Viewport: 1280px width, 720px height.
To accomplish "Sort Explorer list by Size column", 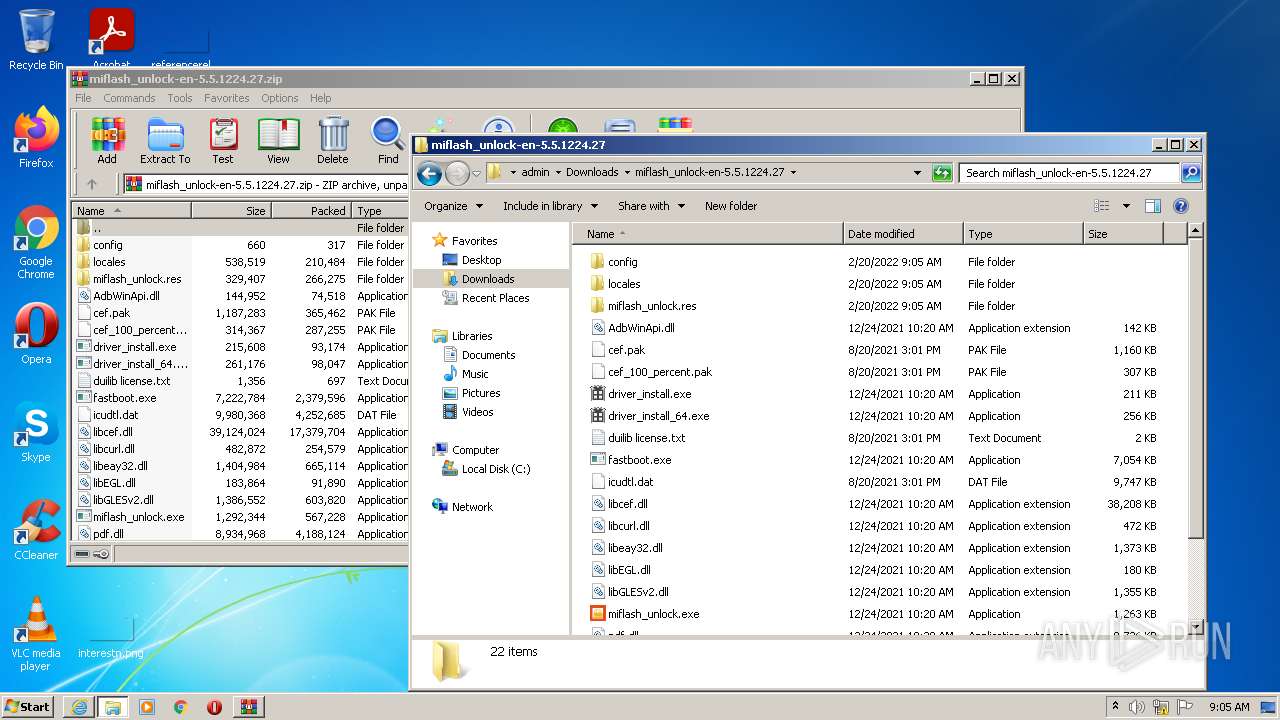I will tap(1124, 234).
